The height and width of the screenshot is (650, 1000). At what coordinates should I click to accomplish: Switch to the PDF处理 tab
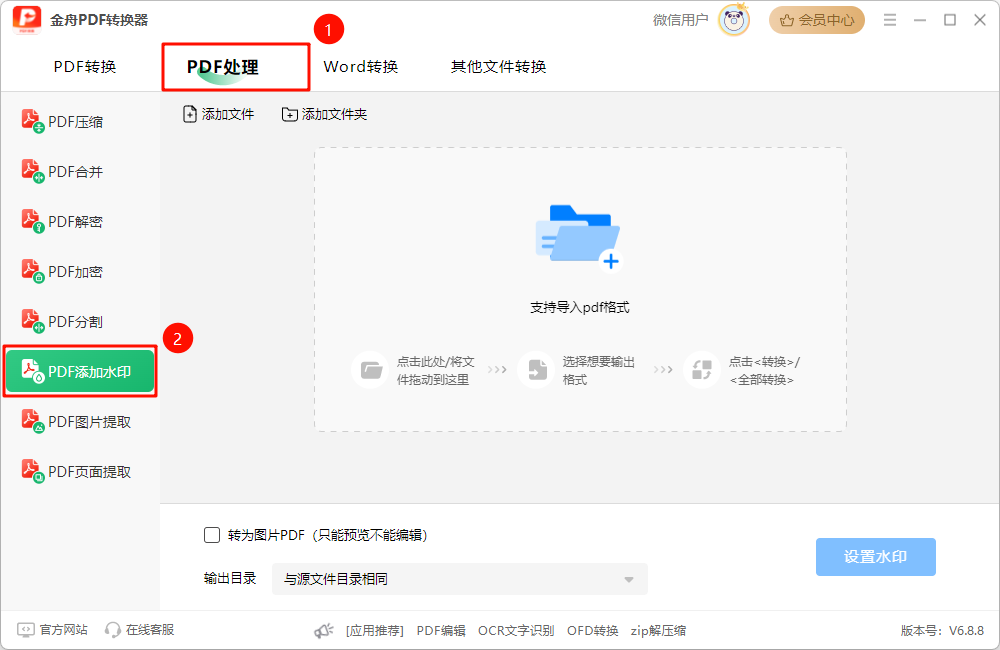tap(223, 66)
